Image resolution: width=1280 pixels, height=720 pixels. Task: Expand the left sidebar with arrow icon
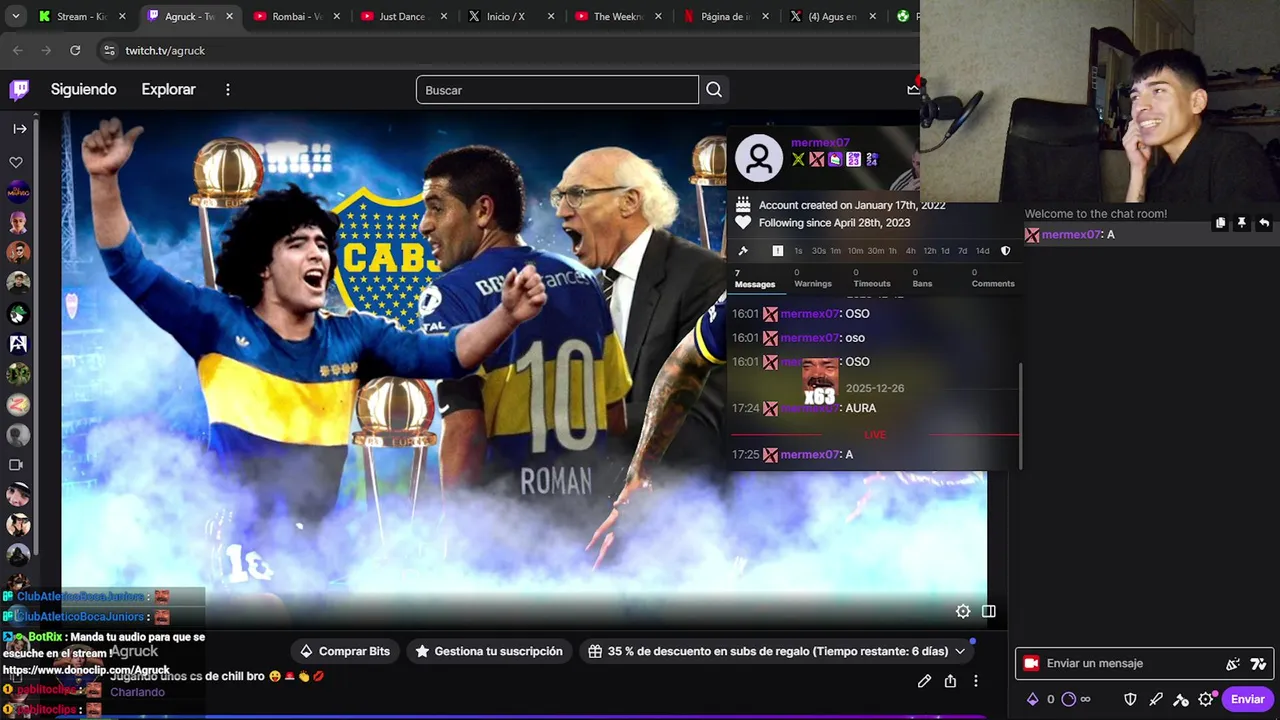point(19,128)
